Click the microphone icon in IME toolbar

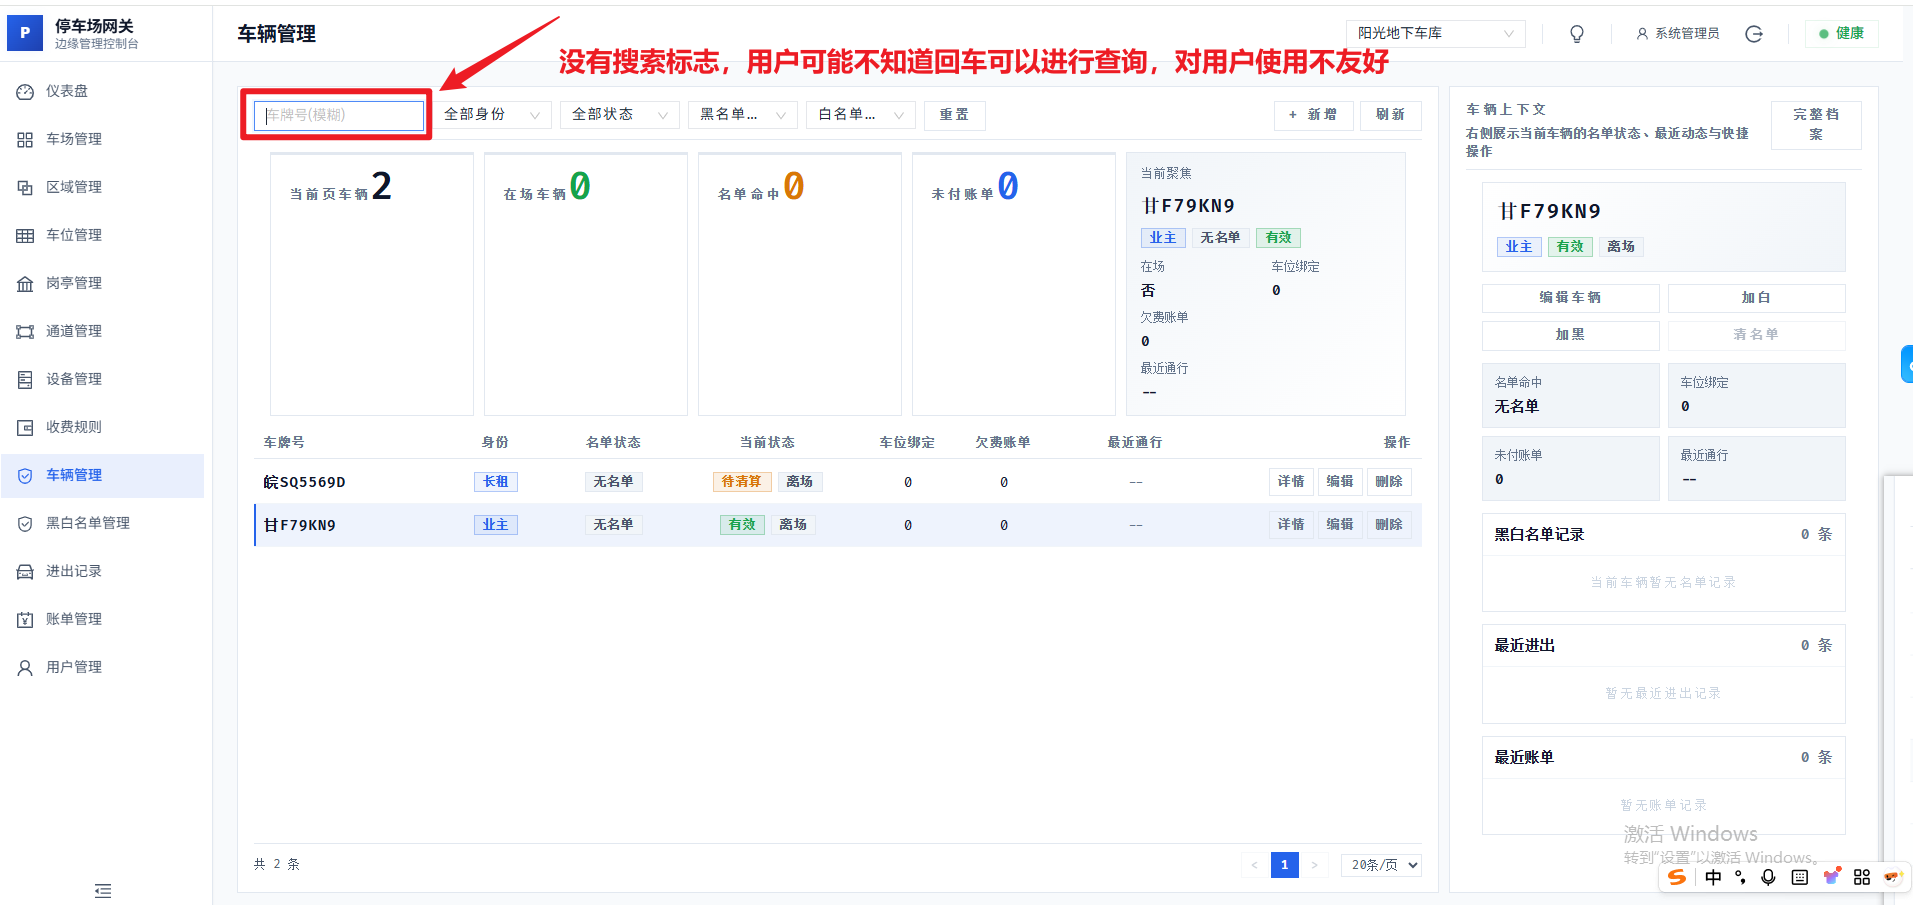click(1768, 877)
